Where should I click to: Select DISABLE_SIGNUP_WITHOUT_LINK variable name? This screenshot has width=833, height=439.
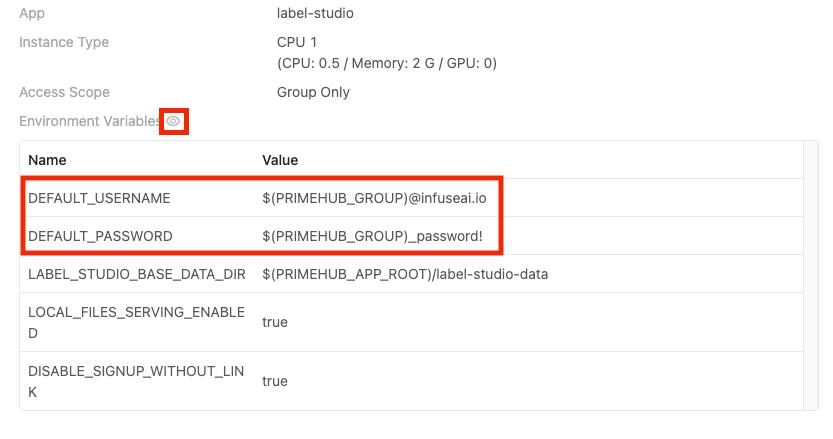click(136, 382)
